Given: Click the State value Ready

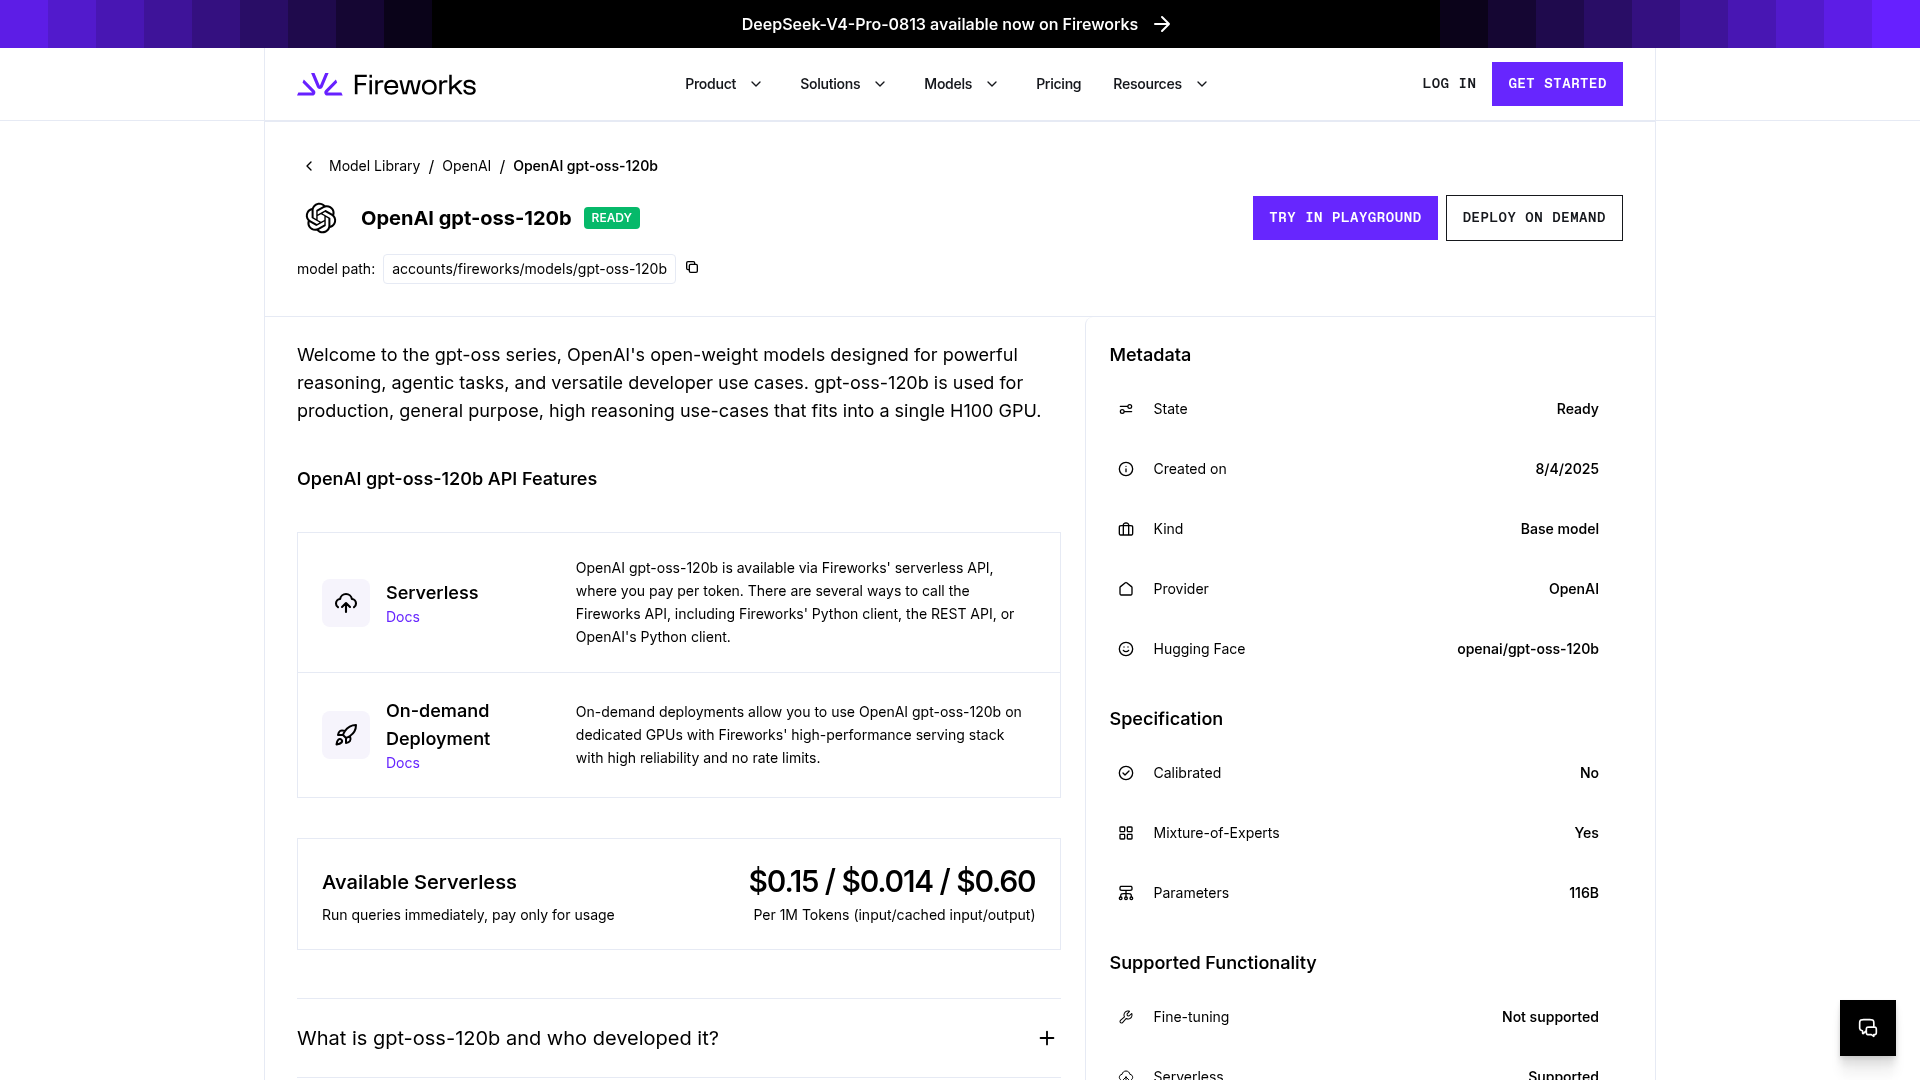Looking at the screenshot, I should click(1577, 409).
